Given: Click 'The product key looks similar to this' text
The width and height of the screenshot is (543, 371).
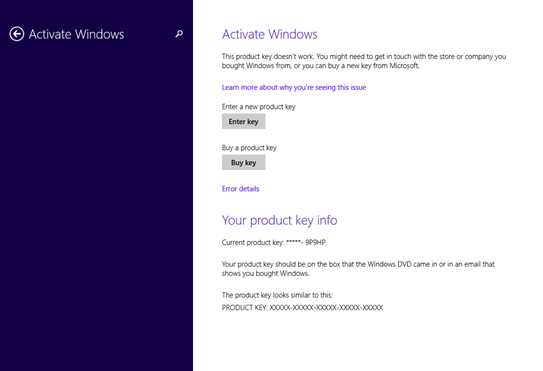Looking at the screenshot, I should (277, 295).
